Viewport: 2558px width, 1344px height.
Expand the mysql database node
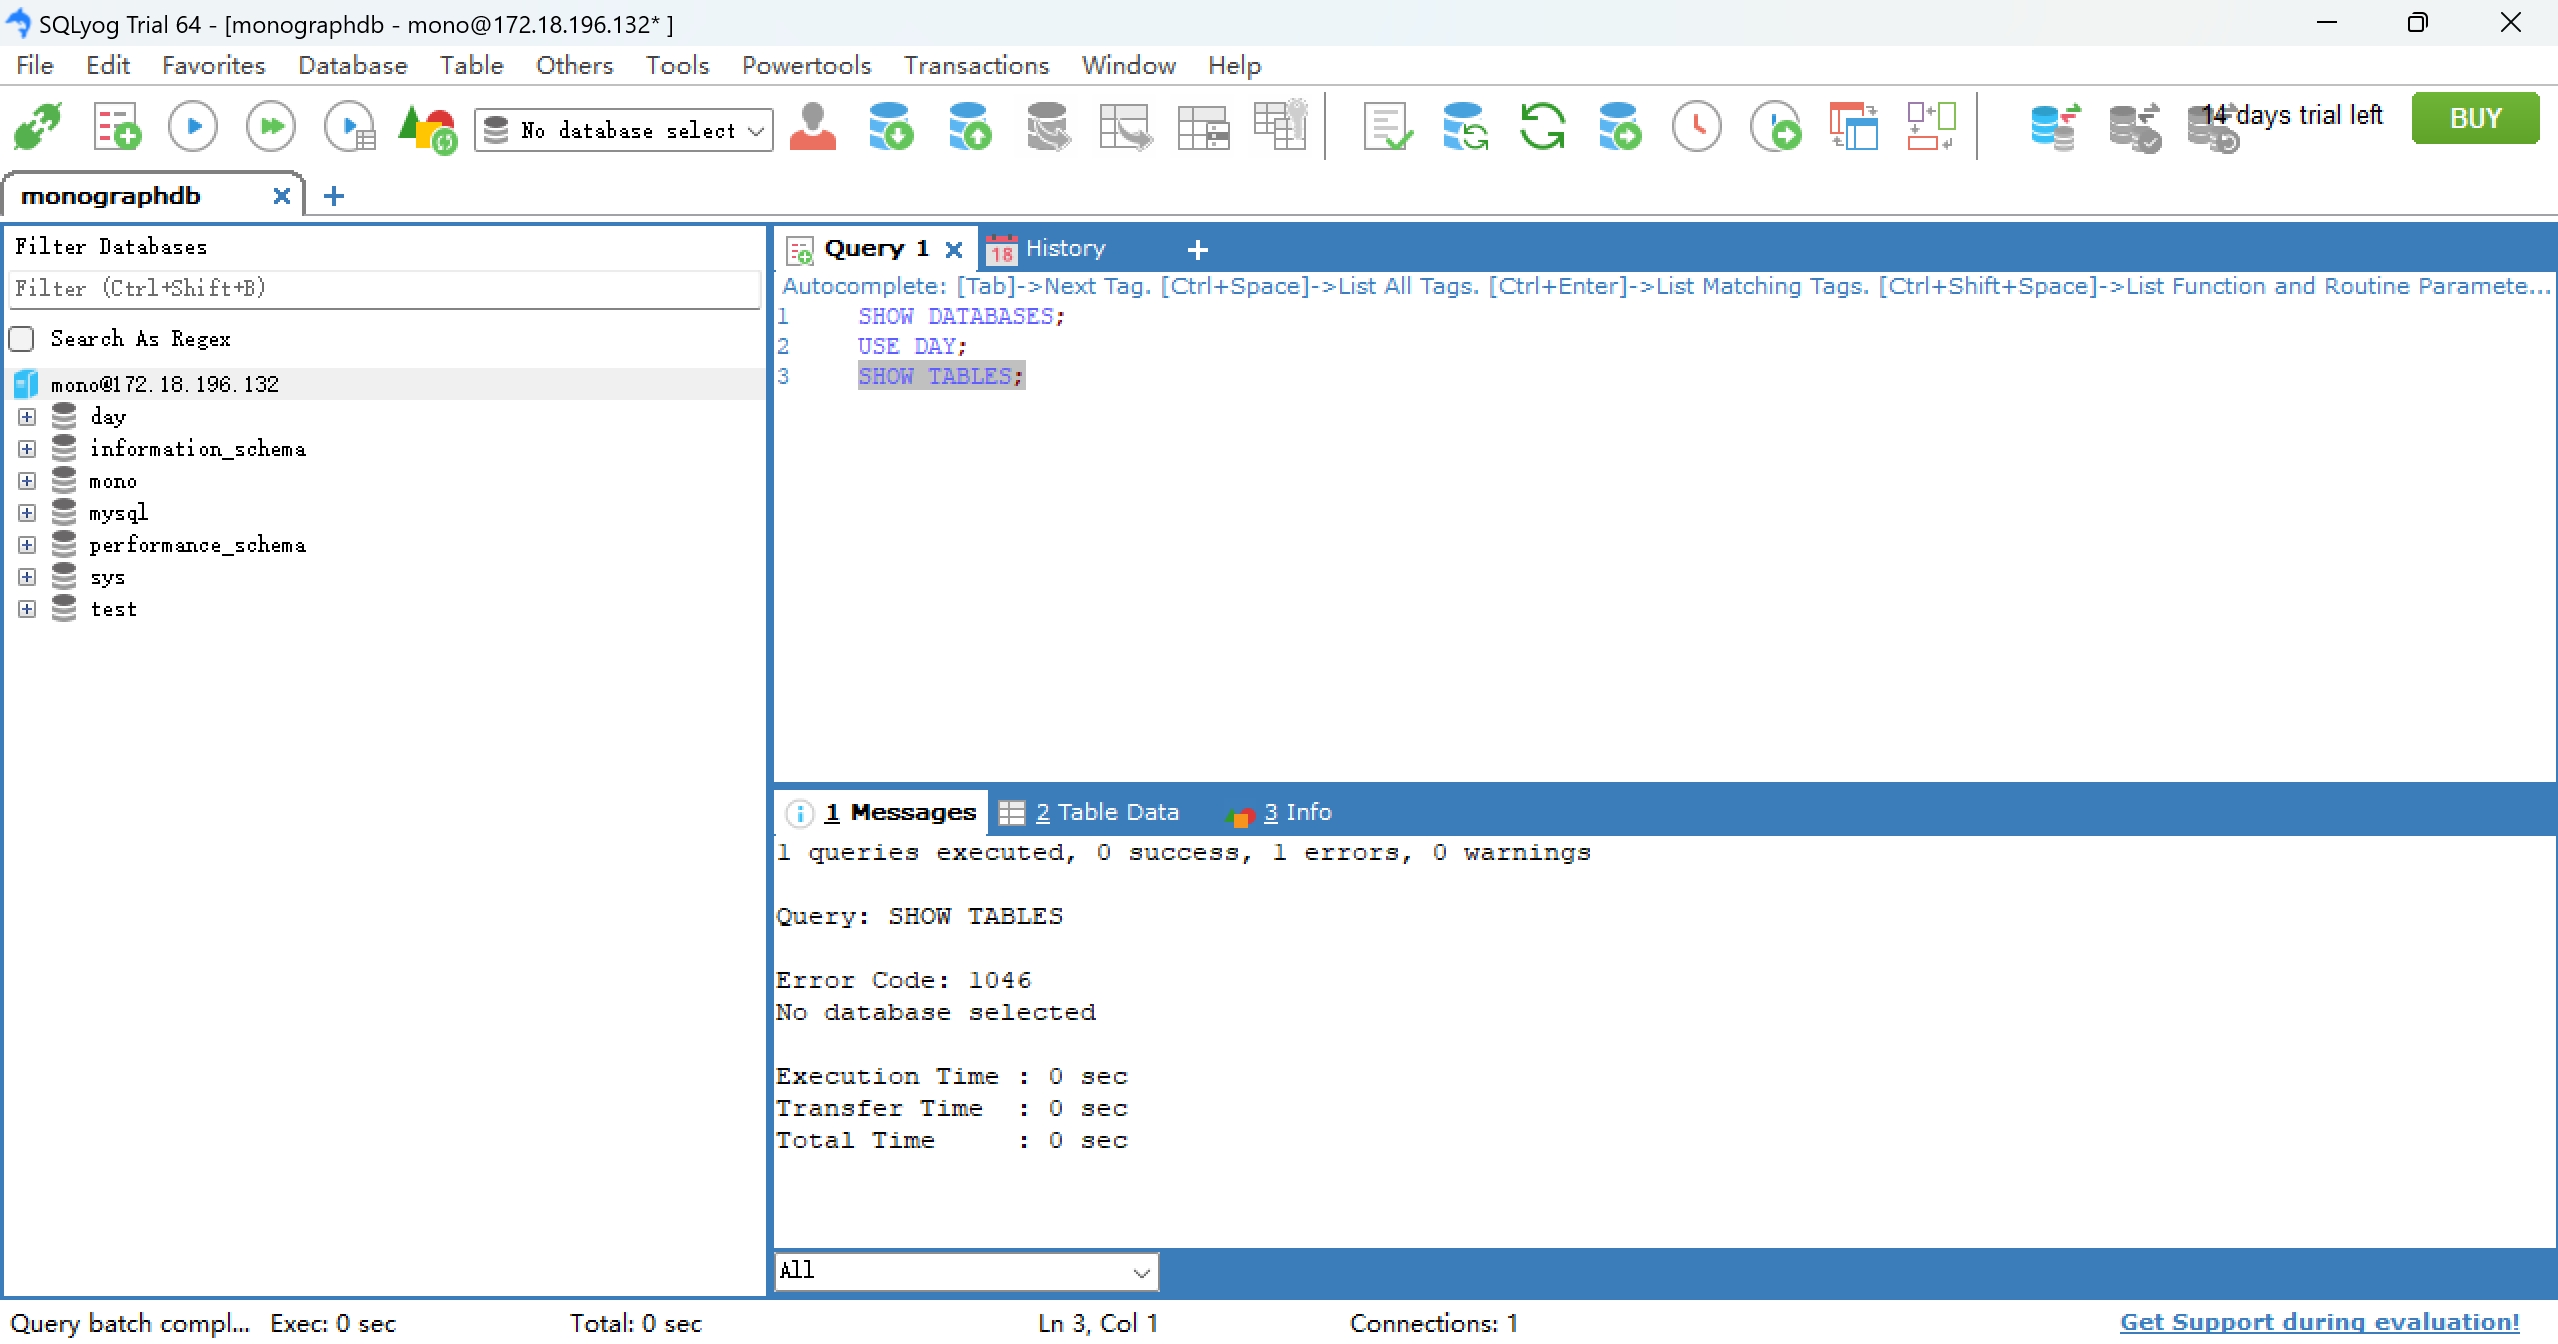[x=27, y=513]
